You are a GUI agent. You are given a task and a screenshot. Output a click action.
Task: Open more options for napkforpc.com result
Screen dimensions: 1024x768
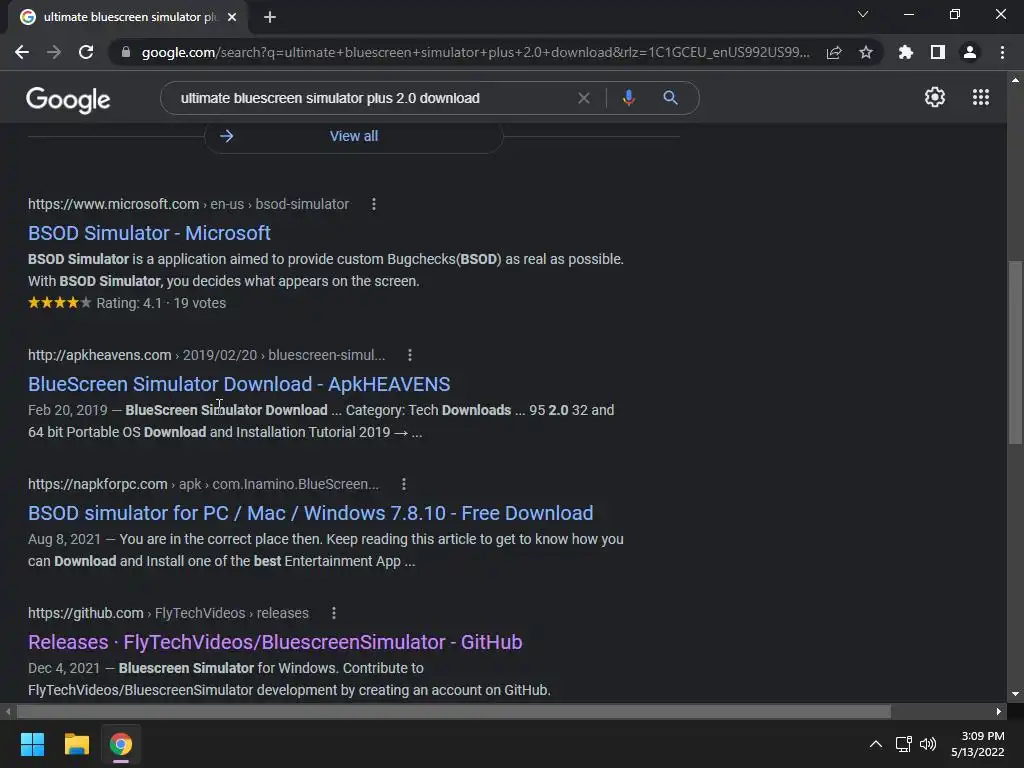click(404, 484)
